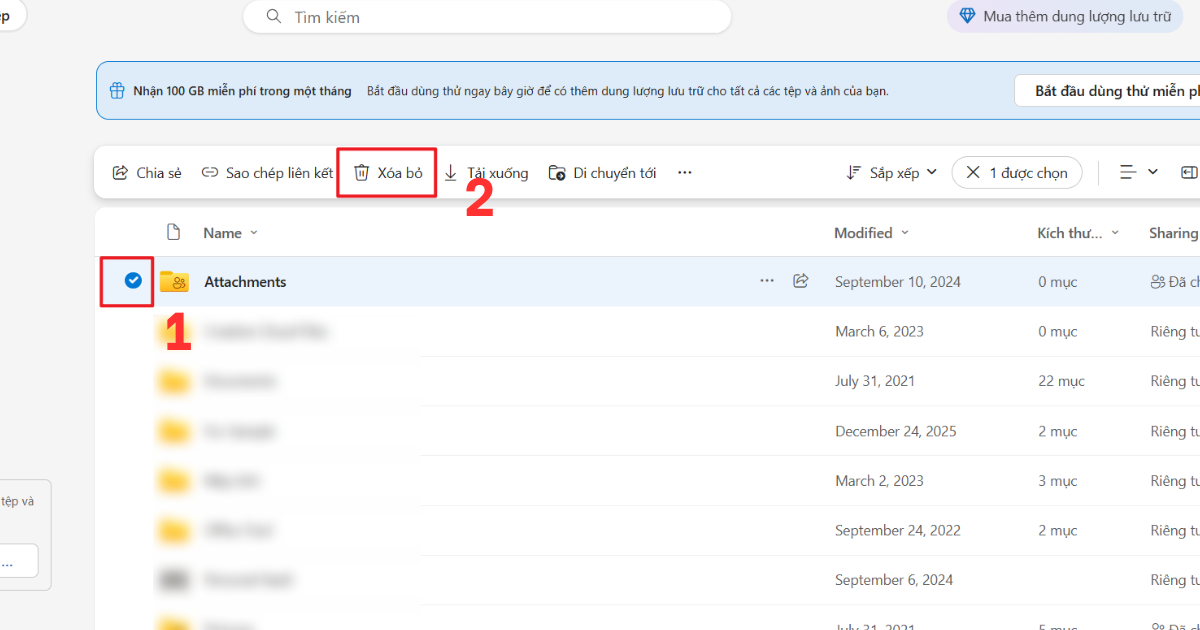Screen dimensions: 1200x630
Task: Sort by the Name column header
Action: [x=231, y=233]
